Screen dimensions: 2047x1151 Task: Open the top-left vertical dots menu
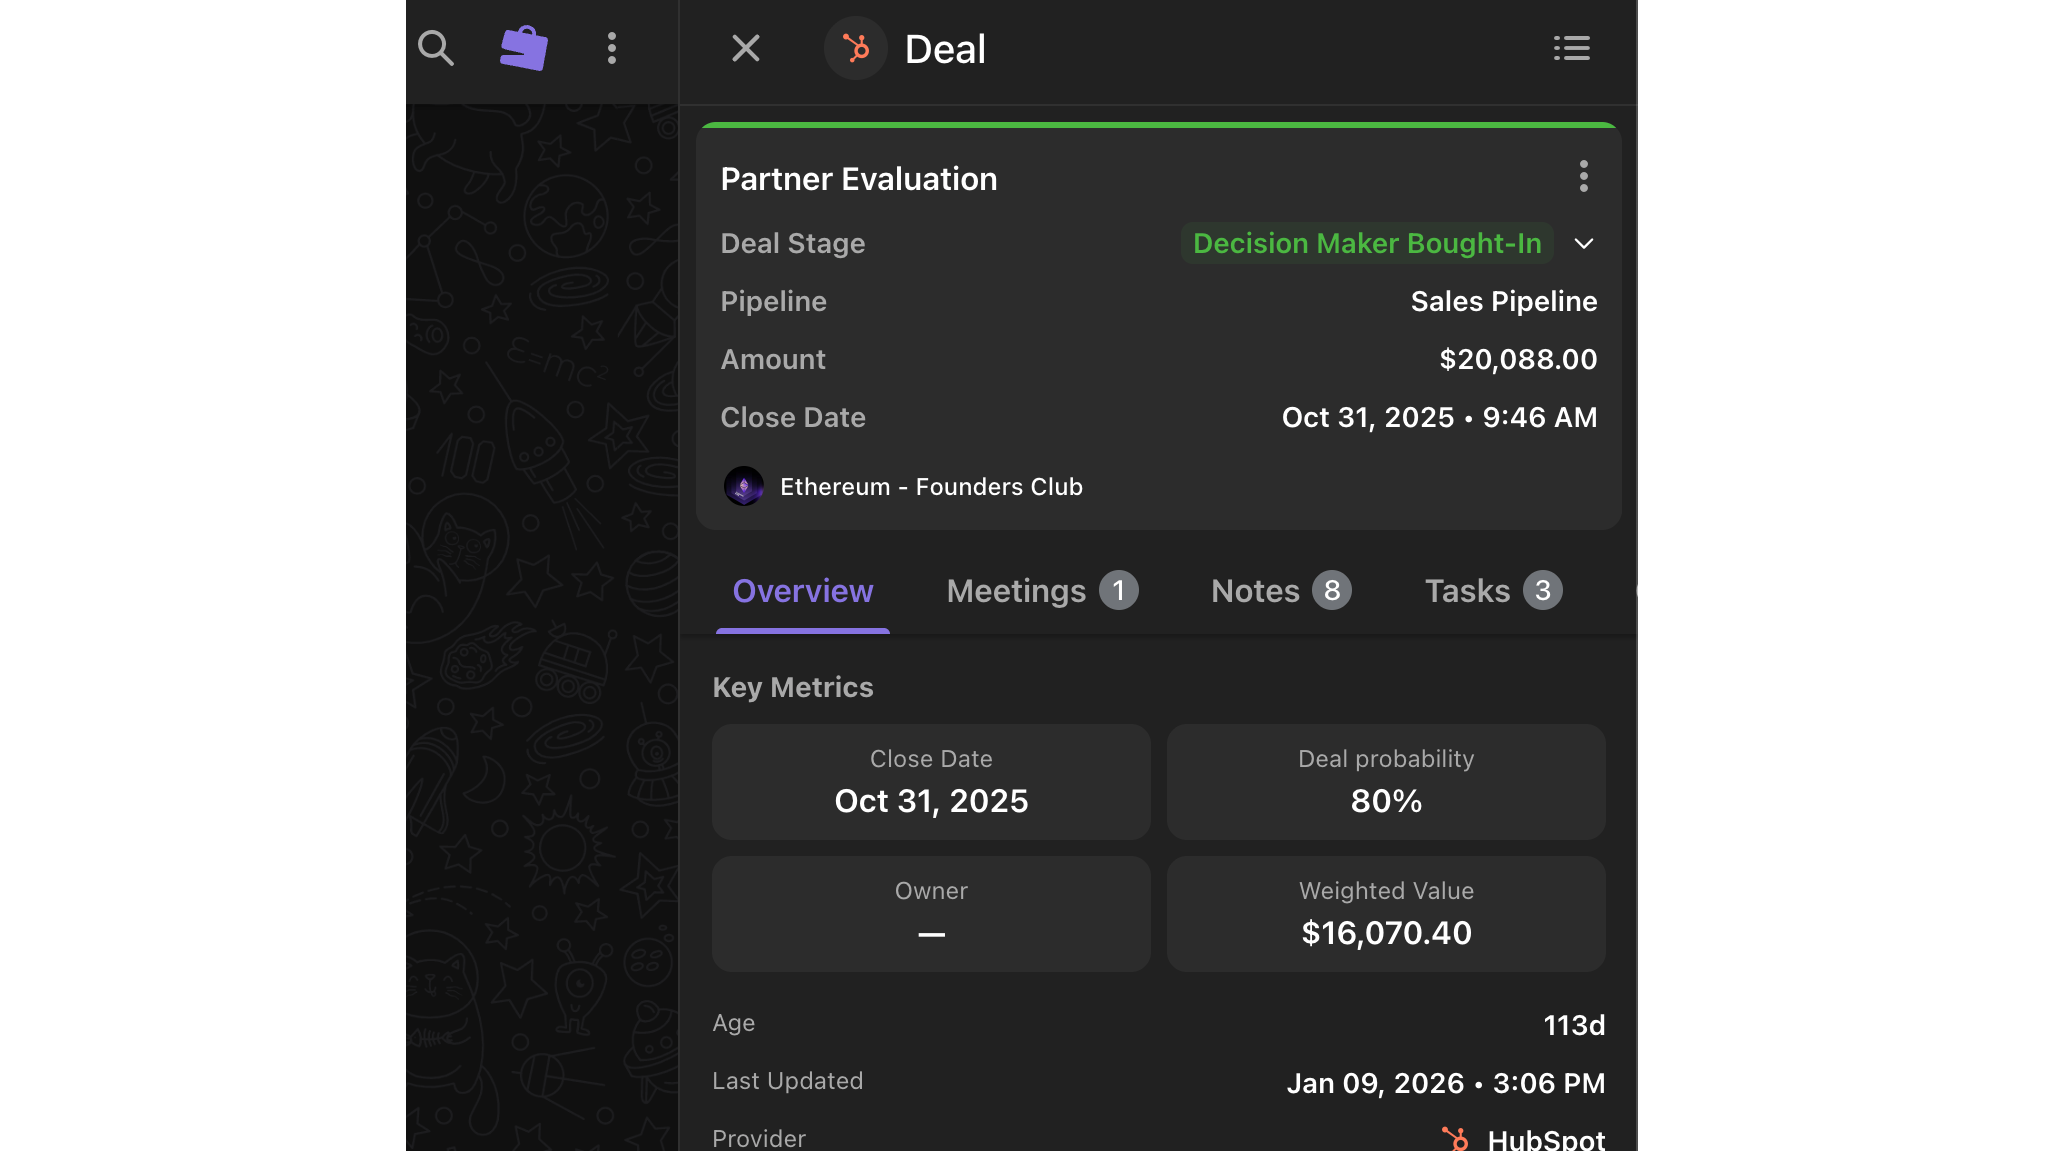tap(612, 48)
